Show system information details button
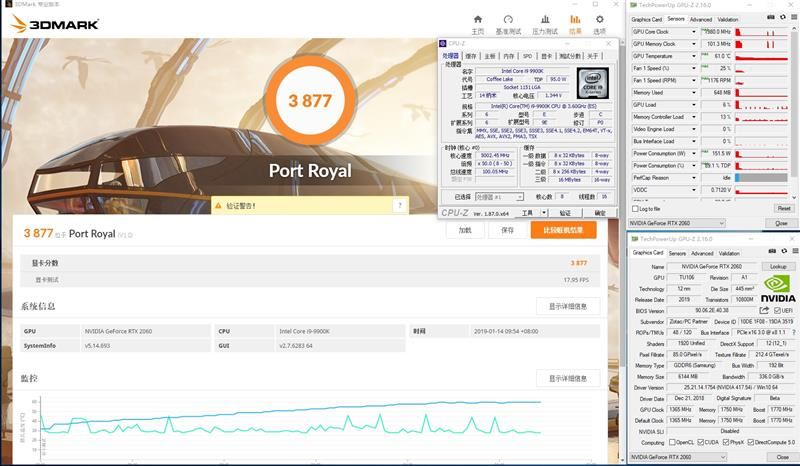This screenshot has width=800, height=466. (x=568, y=306)
